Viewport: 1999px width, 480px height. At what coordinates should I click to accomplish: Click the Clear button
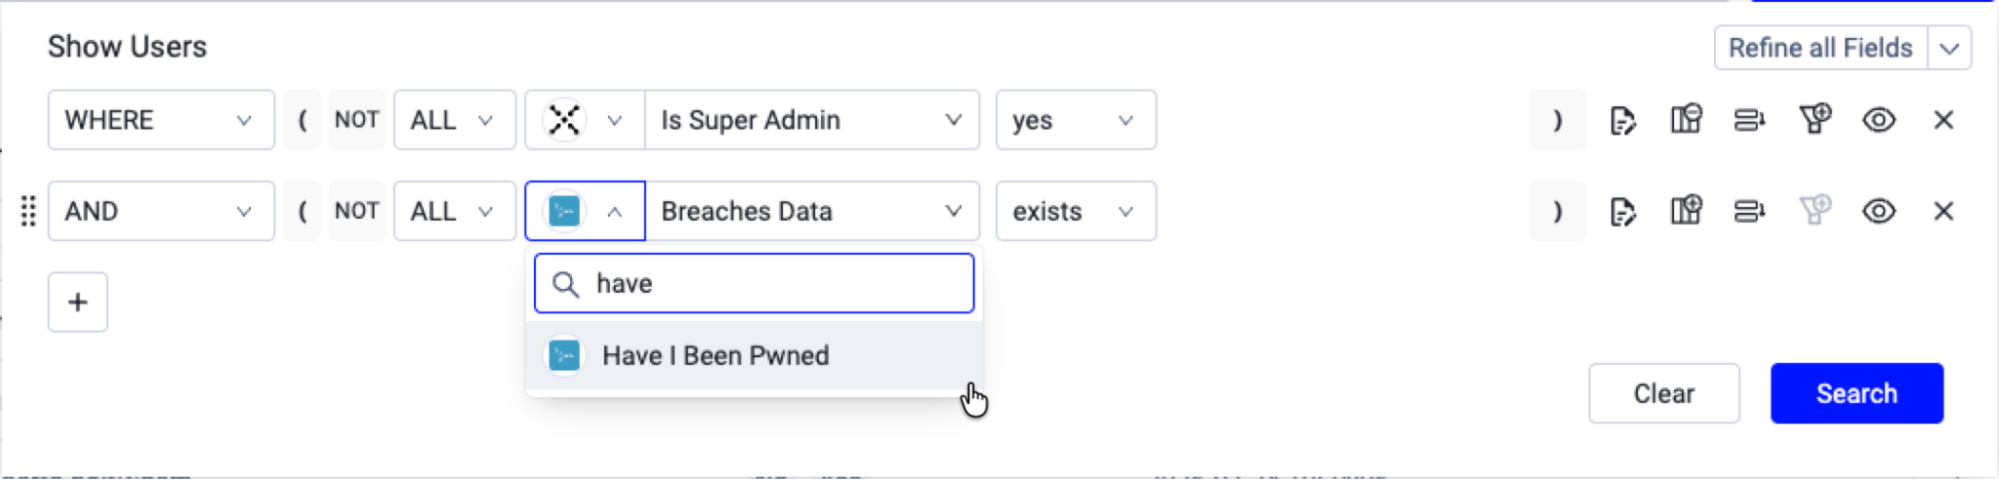point(1664,393)
